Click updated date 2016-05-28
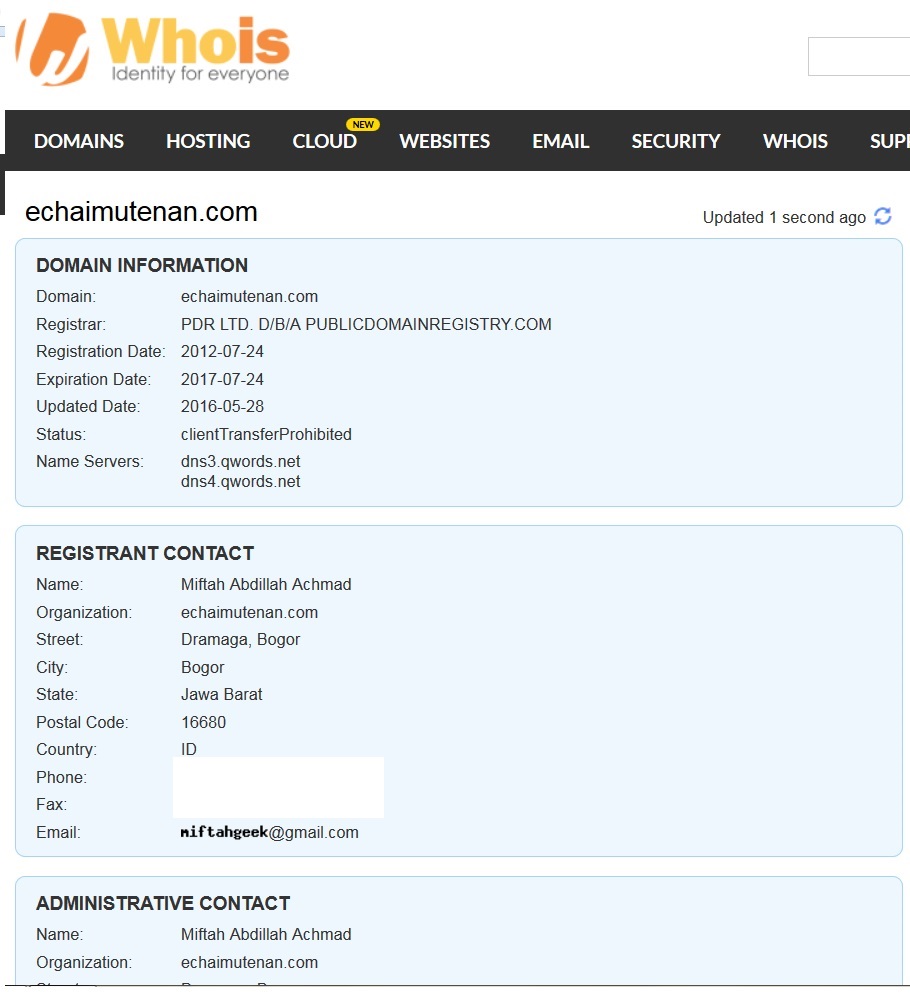This screenshot has width=910, height=994. [x=222, y=406]
